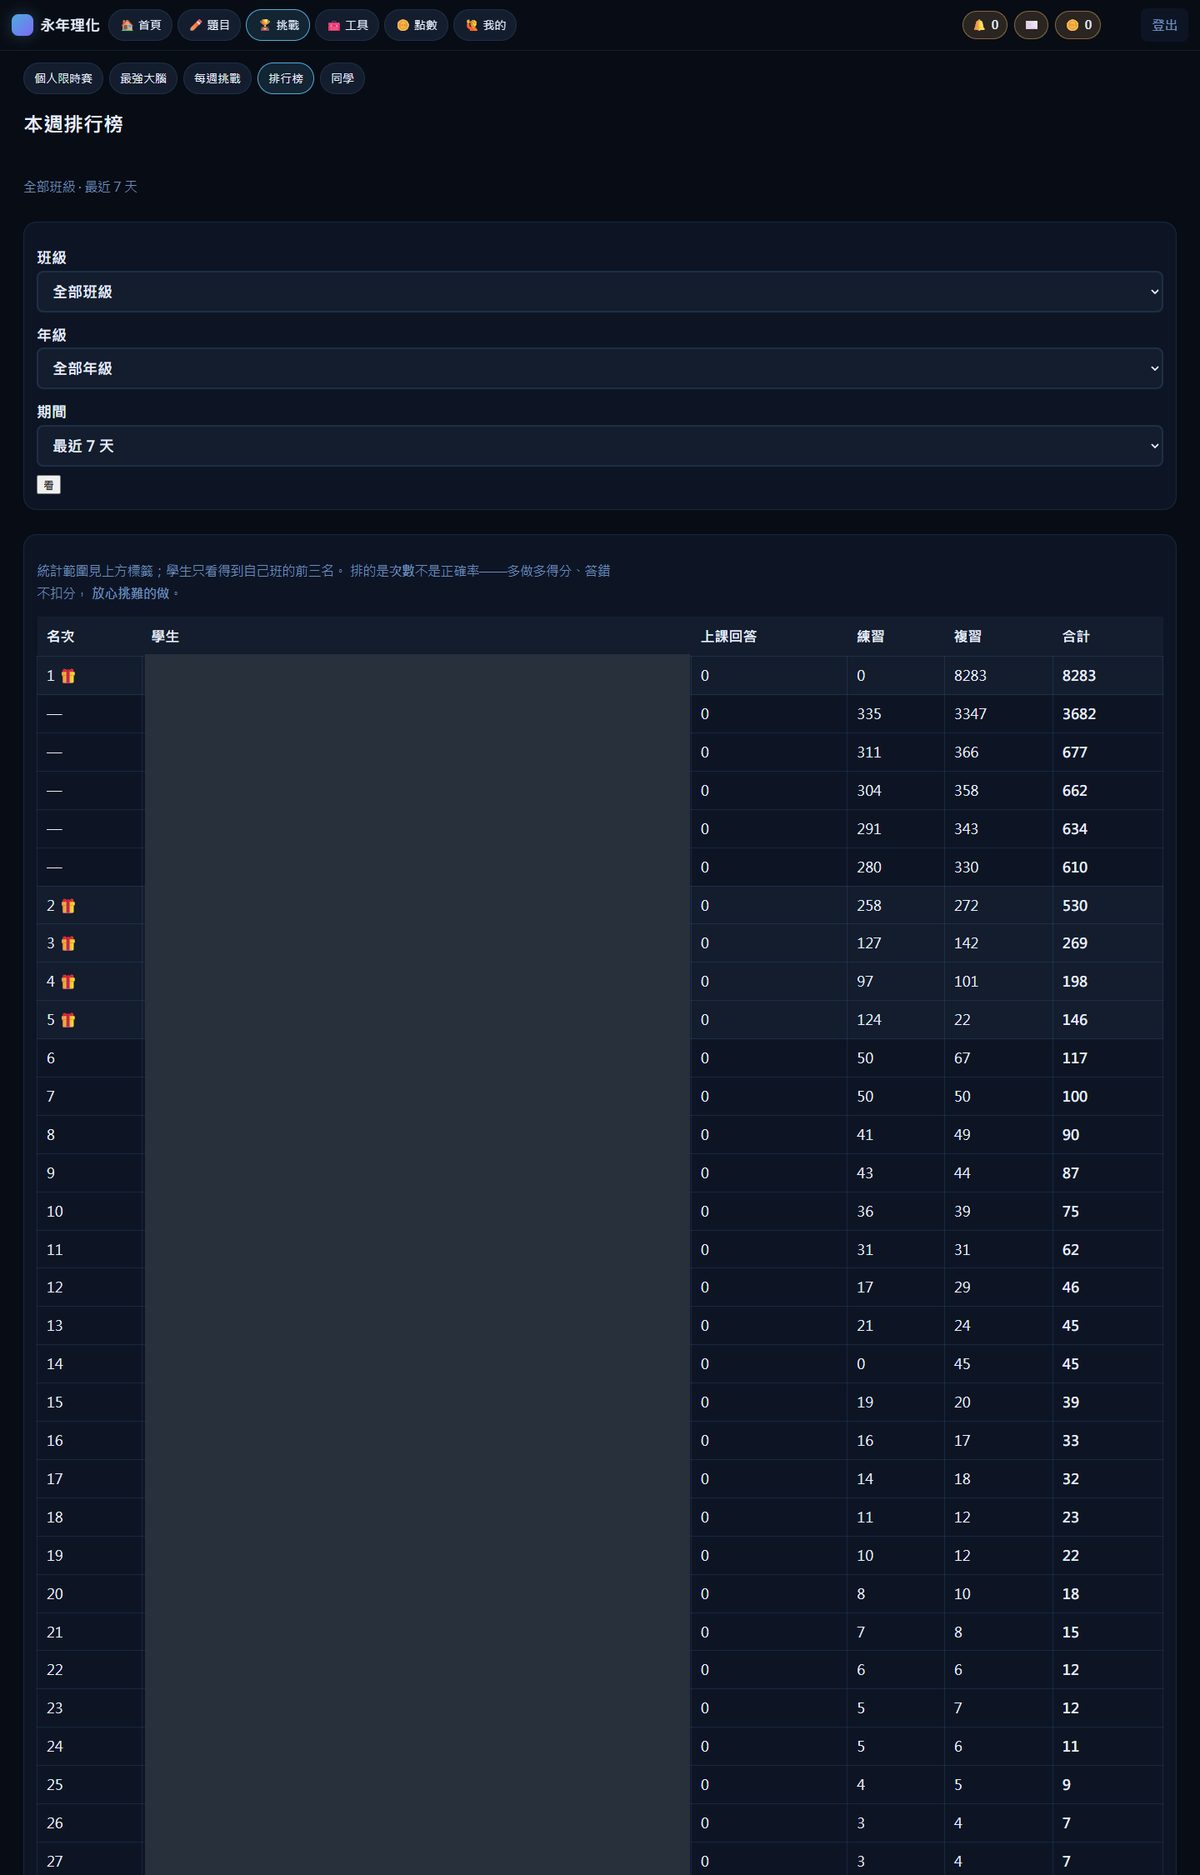The height and width of the screenshot is (1875, 1200).
Task: Open the mail messages icon
Action: point(1031,25)
